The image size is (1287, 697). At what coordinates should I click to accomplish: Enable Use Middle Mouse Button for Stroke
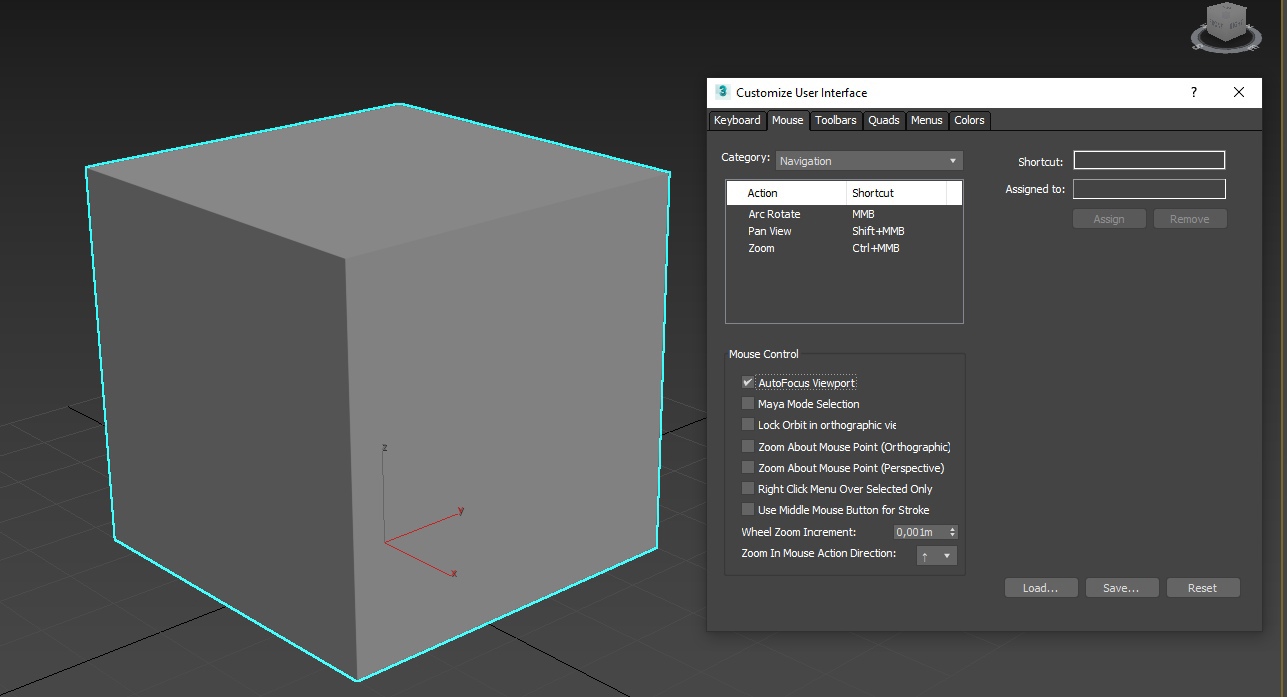(748, 509)
